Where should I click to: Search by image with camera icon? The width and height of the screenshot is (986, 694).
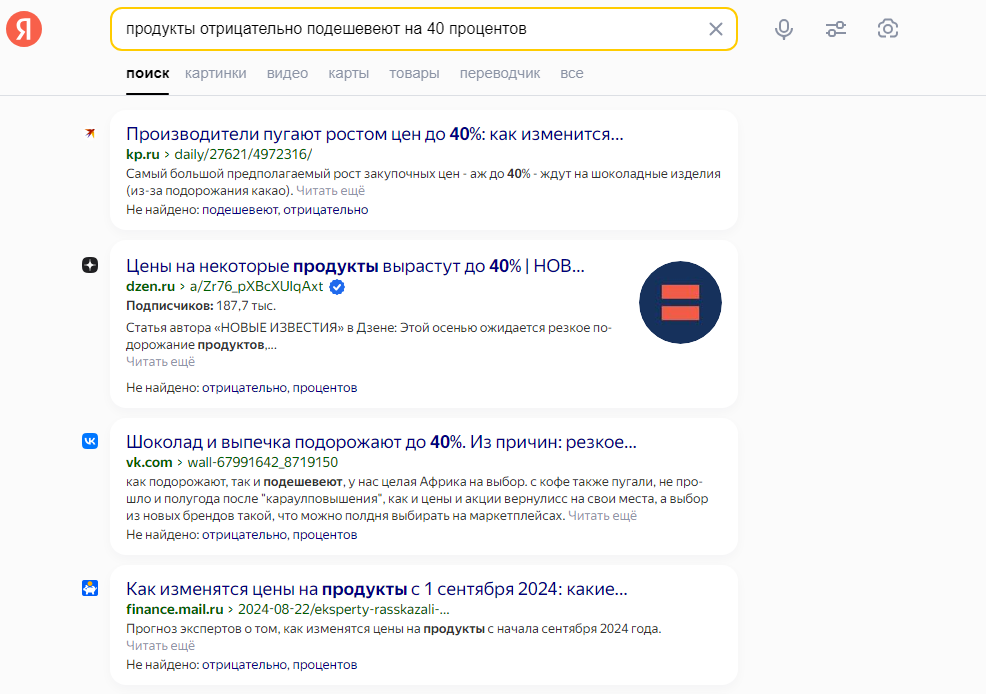click(x=887, y=28)
